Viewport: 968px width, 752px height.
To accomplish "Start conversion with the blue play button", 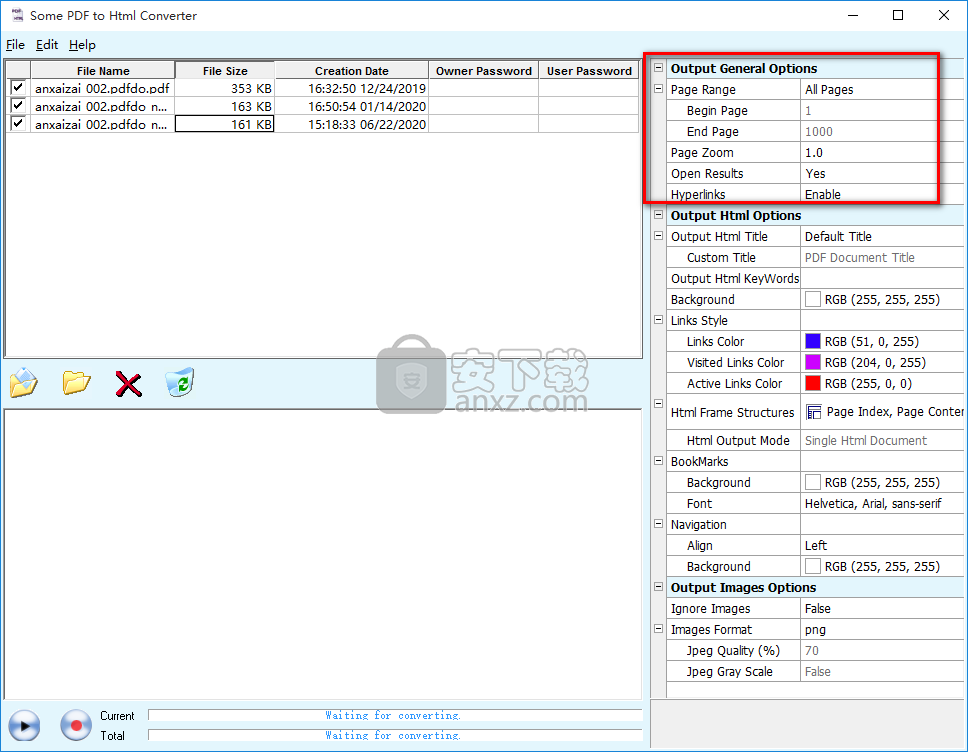I will [x=25, y=725].
